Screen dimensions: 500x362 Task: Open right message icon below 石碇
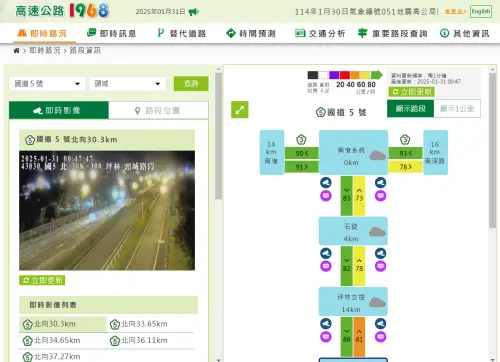380,266
